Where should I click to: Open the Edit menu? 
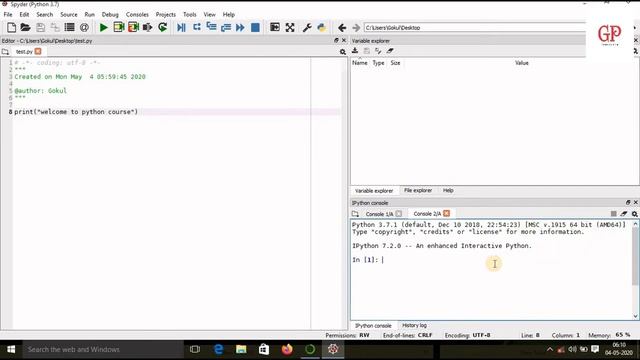(x=24, y=14)
